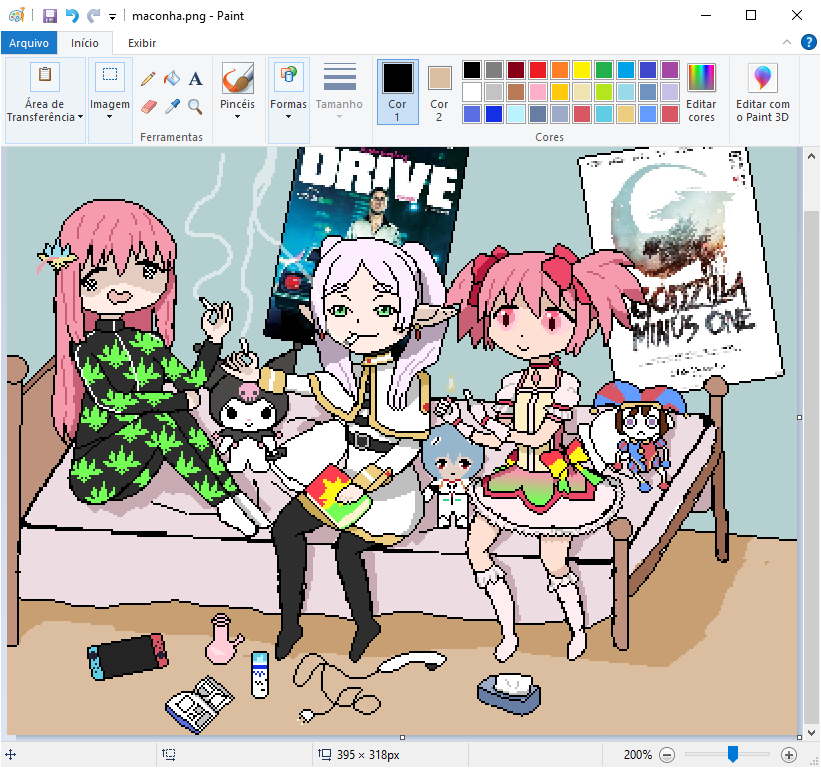Select the Pencil tool
This screenshot has height=768, width=821.
[x=148, y=79]
